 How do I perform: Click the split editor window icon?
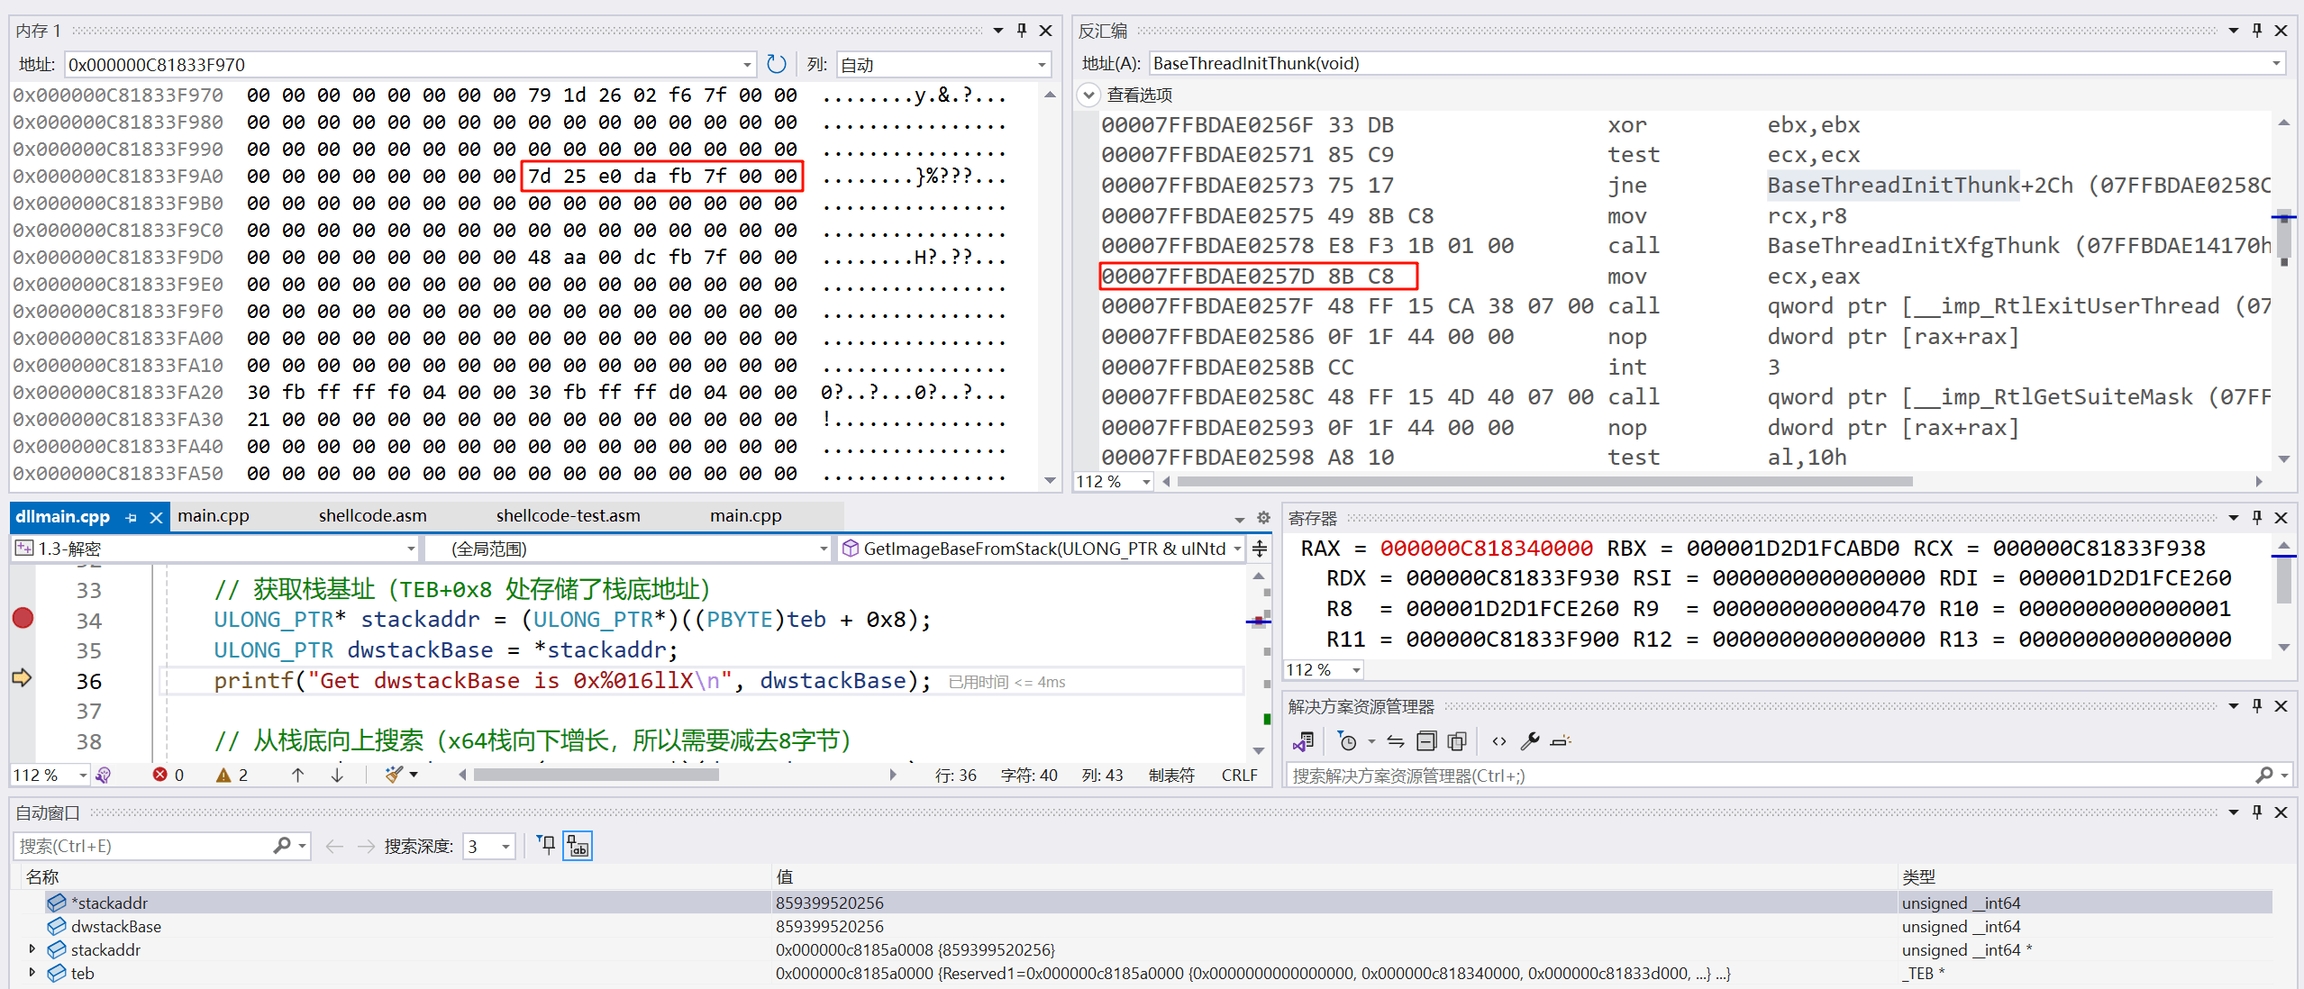1260,548
